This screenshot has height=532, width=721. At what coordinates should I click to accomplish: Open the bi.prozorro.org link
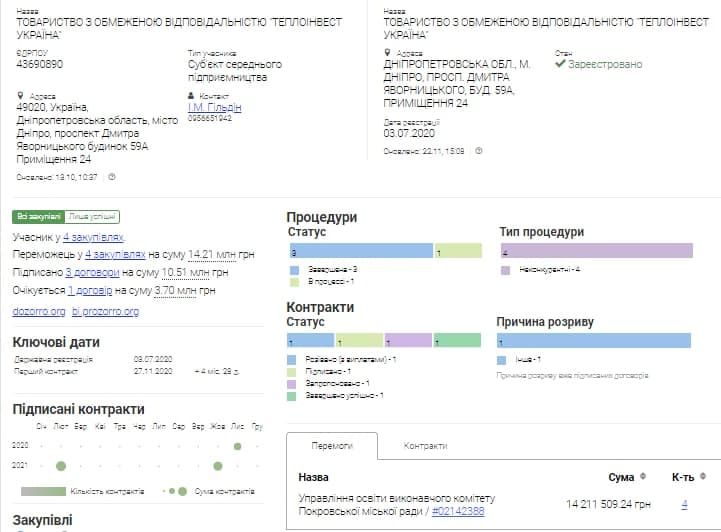tap(105, 311)
